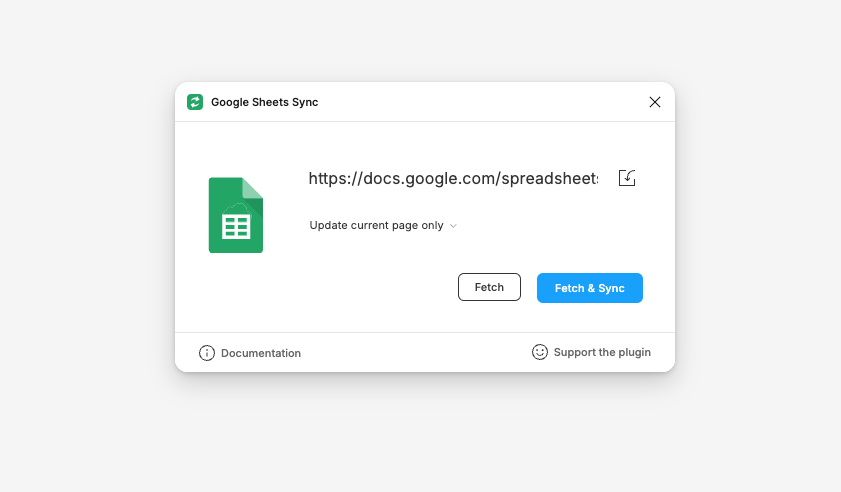Screen dimensions: 841x492
Task: Click the "Google Sheets Sync" title text
Action: point(264,102)
